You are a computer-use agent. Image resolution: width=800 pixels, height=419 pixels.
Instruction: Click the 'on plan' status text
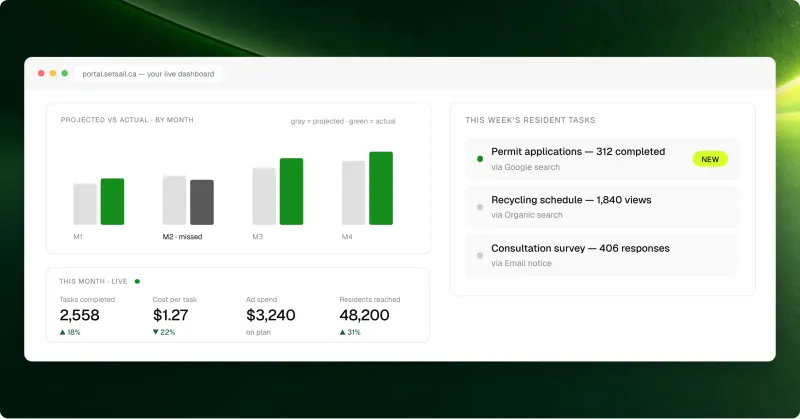[258, 332]
